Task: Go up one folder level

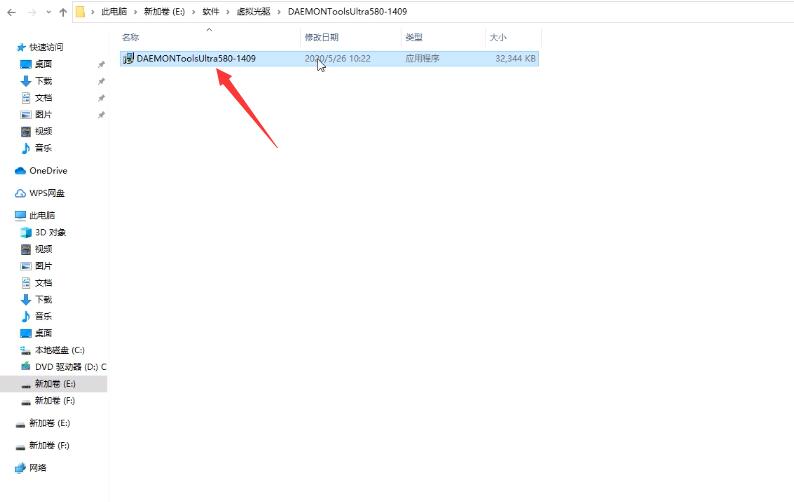Action: pyautogui.click(x=63, y=12)
